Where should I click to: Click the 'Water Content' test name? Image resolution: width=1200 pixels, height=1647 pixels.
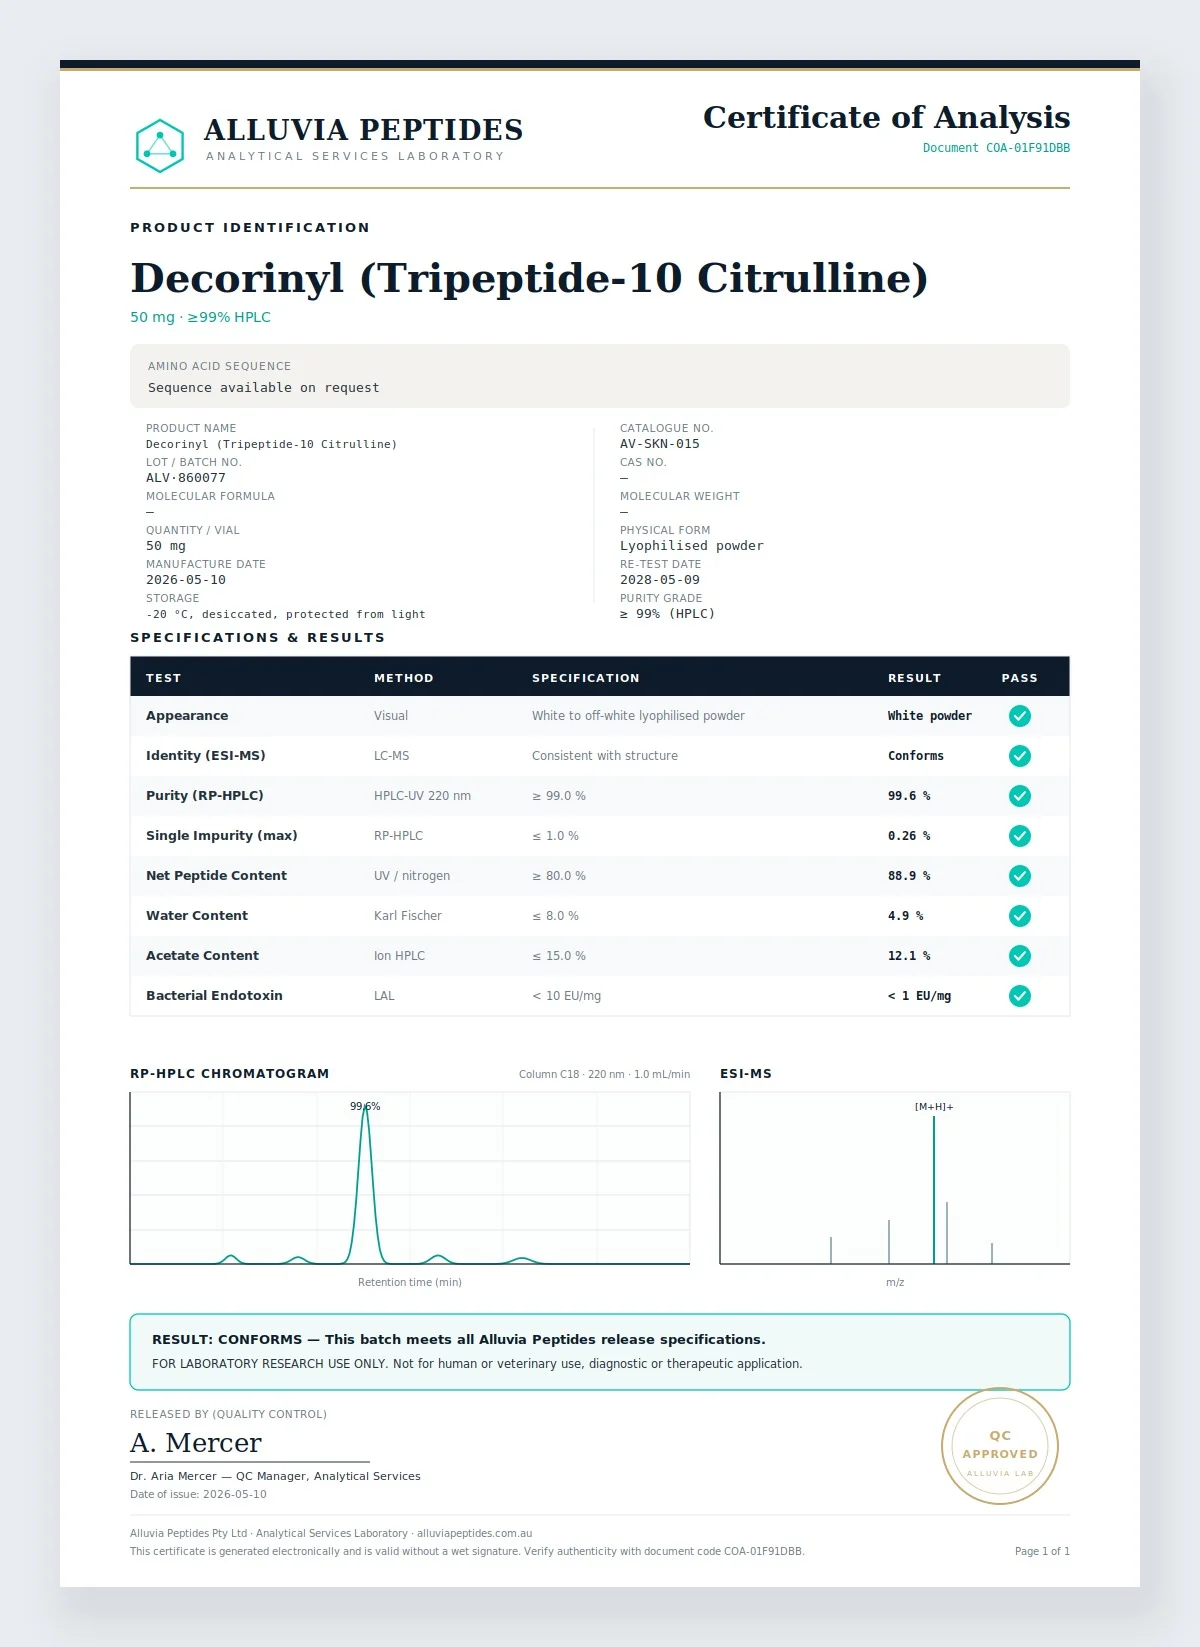[197, 916]
